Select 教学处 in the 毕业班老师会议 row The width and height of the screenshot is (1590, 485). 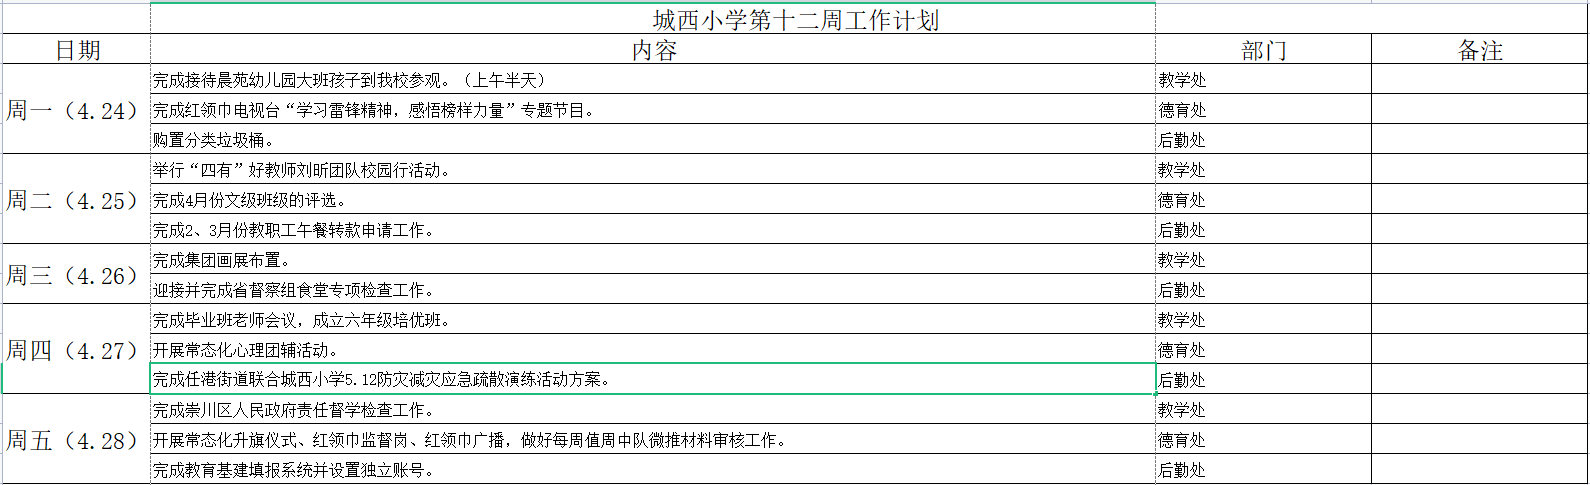pos(1263,319)
